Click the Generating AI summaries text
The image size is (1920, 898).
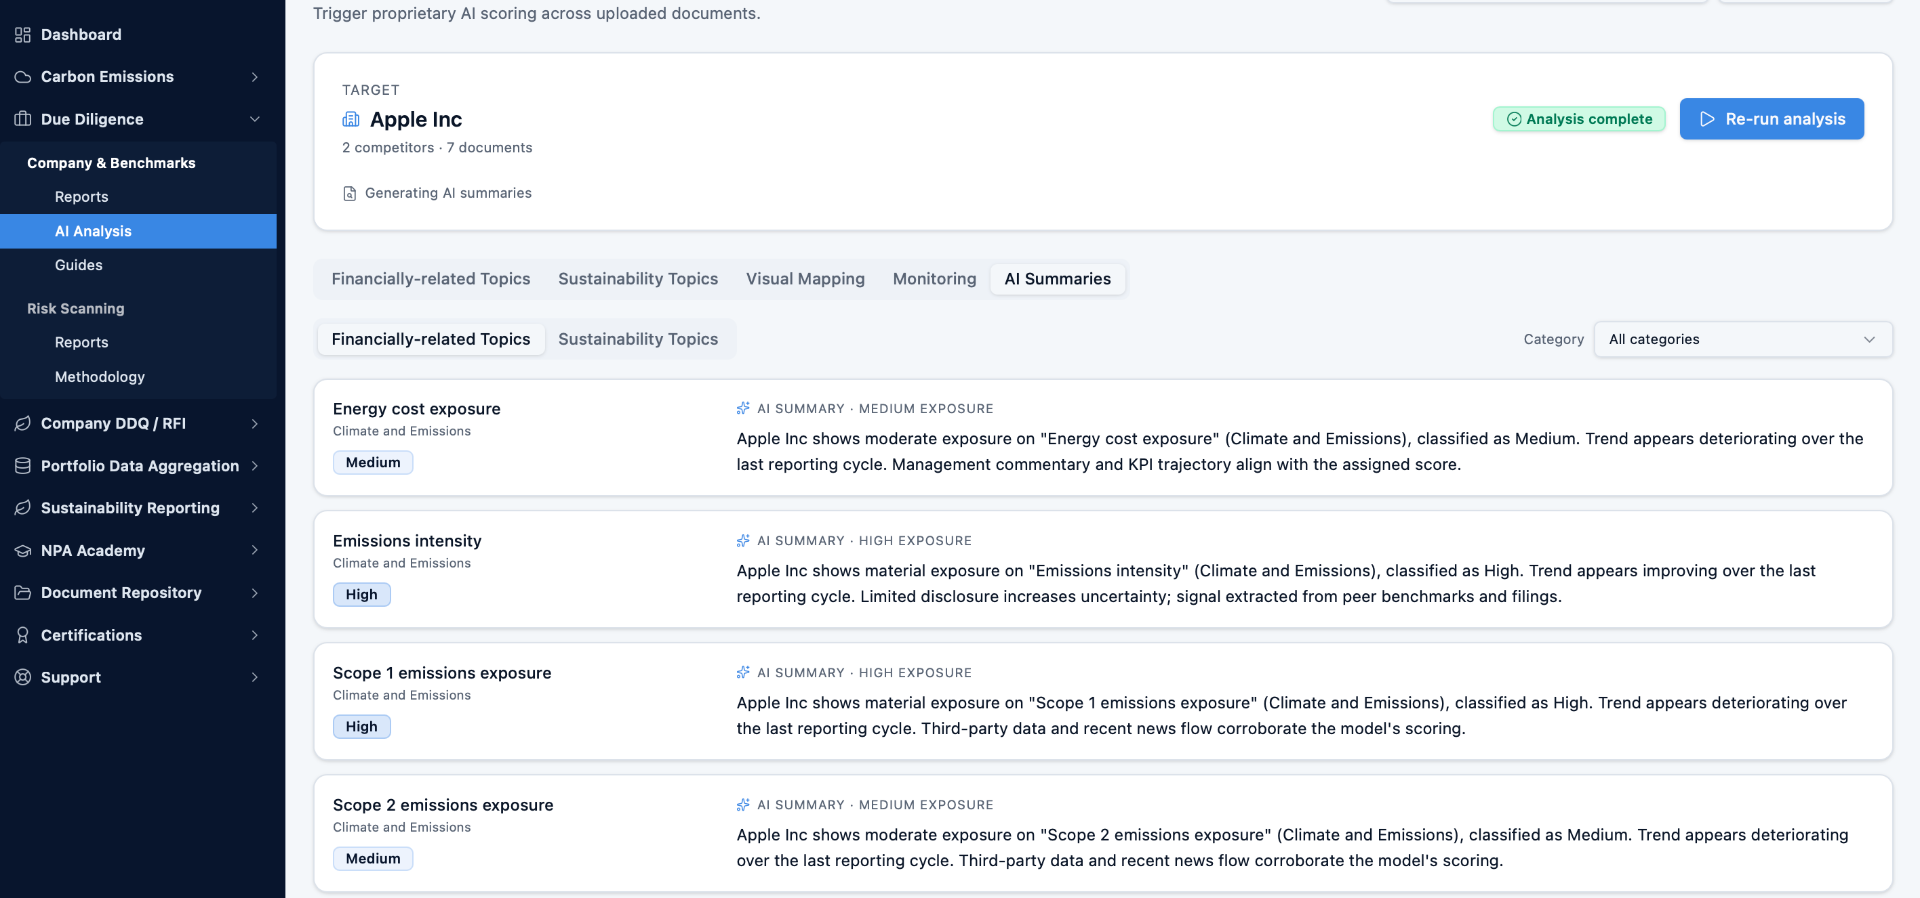tap(448, 193)
